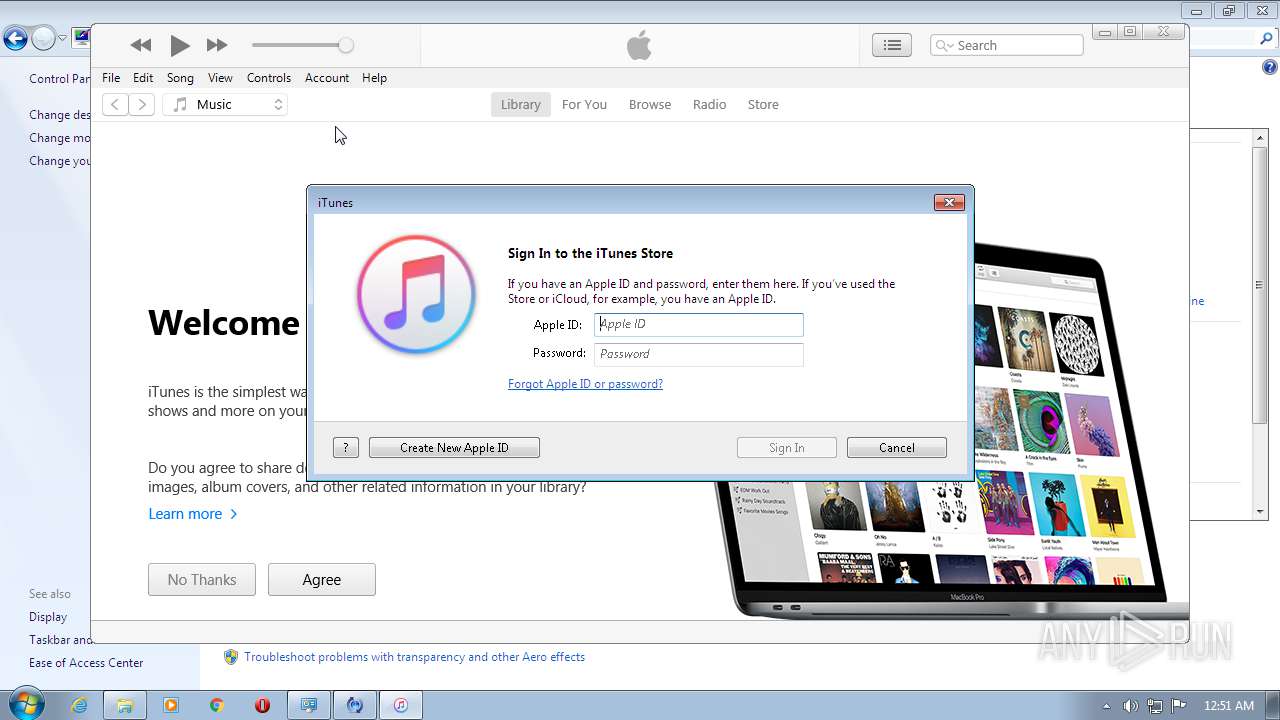Switch to Control Panel taskbar item
This screenshot has width=1280, height=720.
coord(309,705)
